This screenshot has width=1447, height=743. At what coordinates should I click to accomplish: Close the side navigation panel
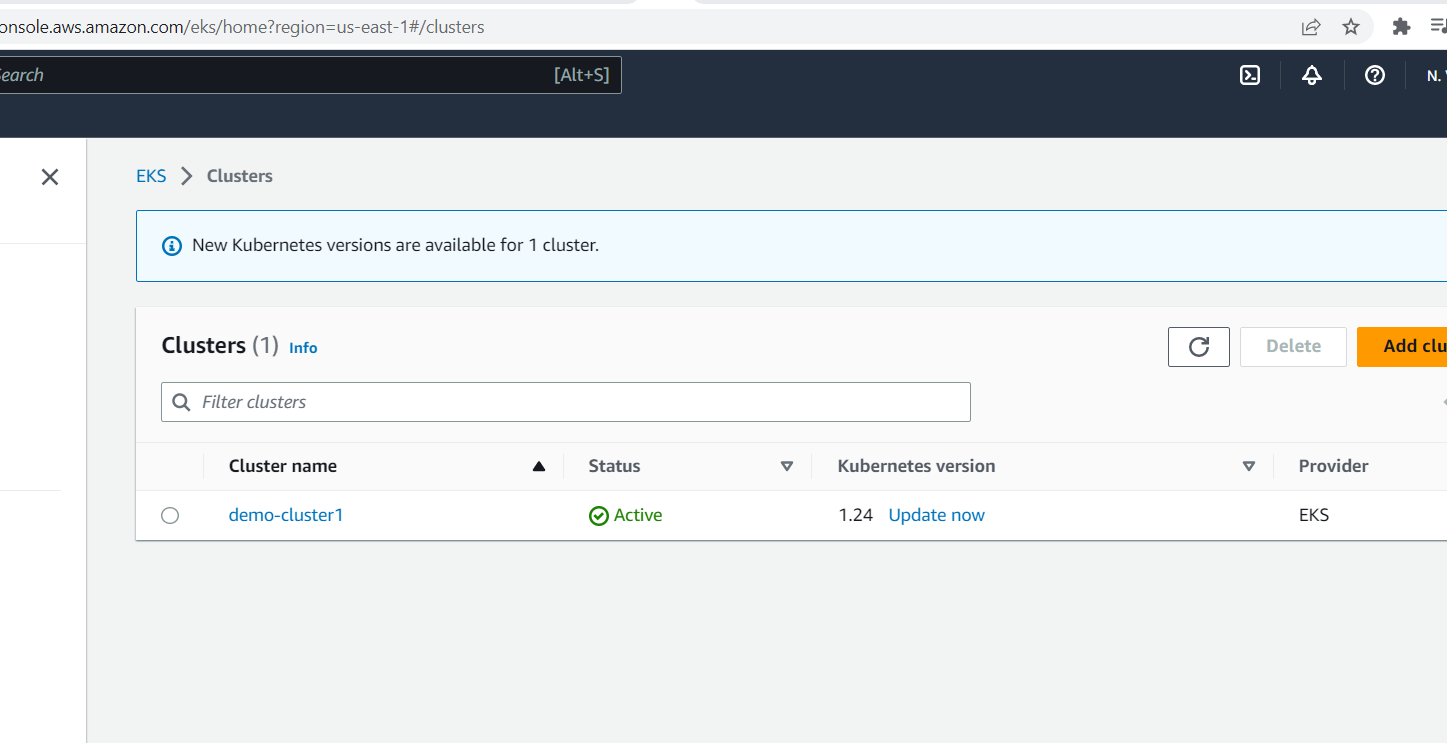pyautogui.click(x=50, y=177)
